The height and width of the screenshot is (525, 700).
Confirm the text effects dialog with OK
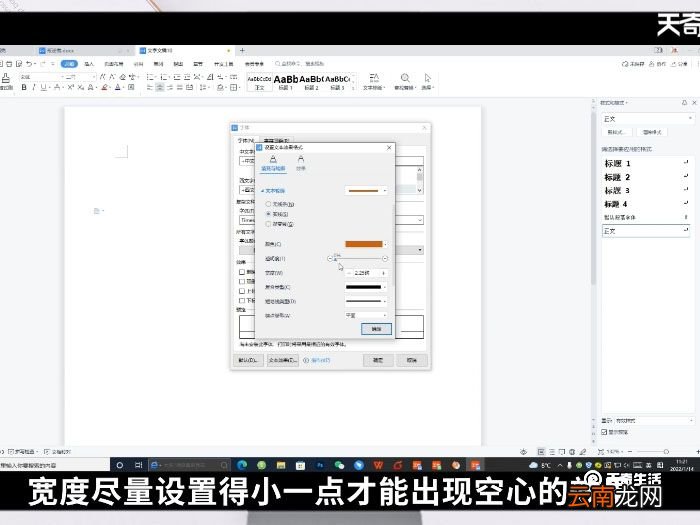pos(376,329)
